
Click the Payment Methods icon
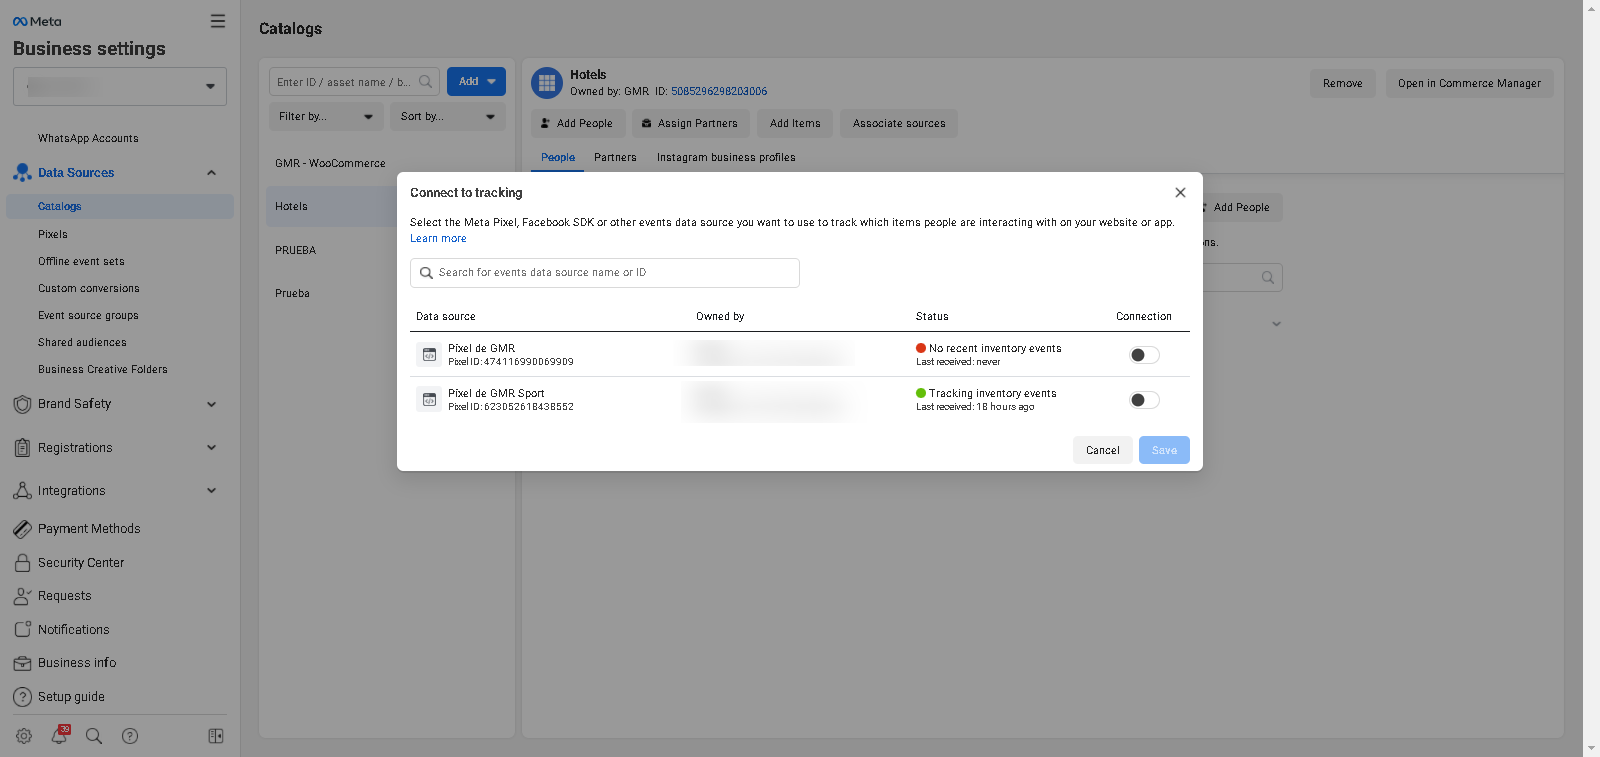tap(22, 529)
